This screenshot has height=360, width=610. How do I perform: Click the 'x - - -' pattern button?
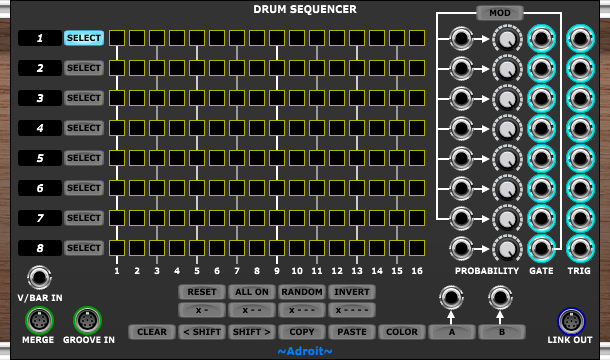(x=302, y=310)
